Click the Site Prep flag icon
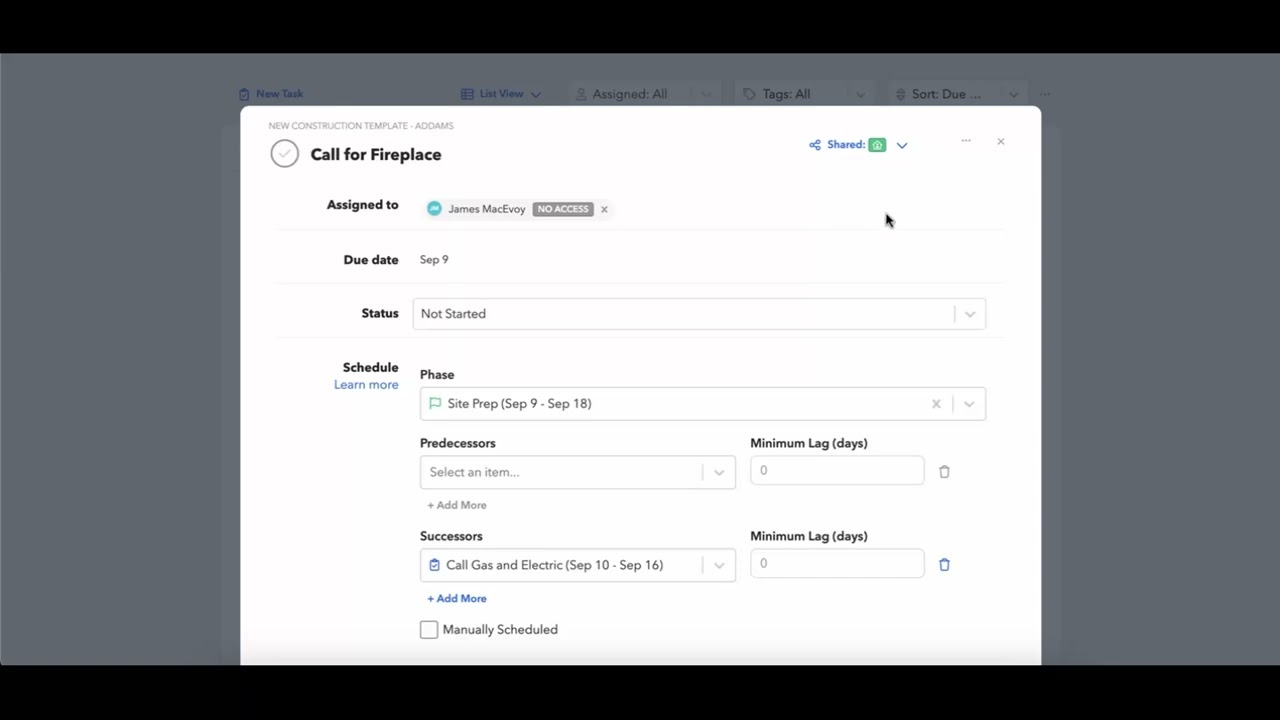Viewport: 1280px width, 720px height. (435, 403)
